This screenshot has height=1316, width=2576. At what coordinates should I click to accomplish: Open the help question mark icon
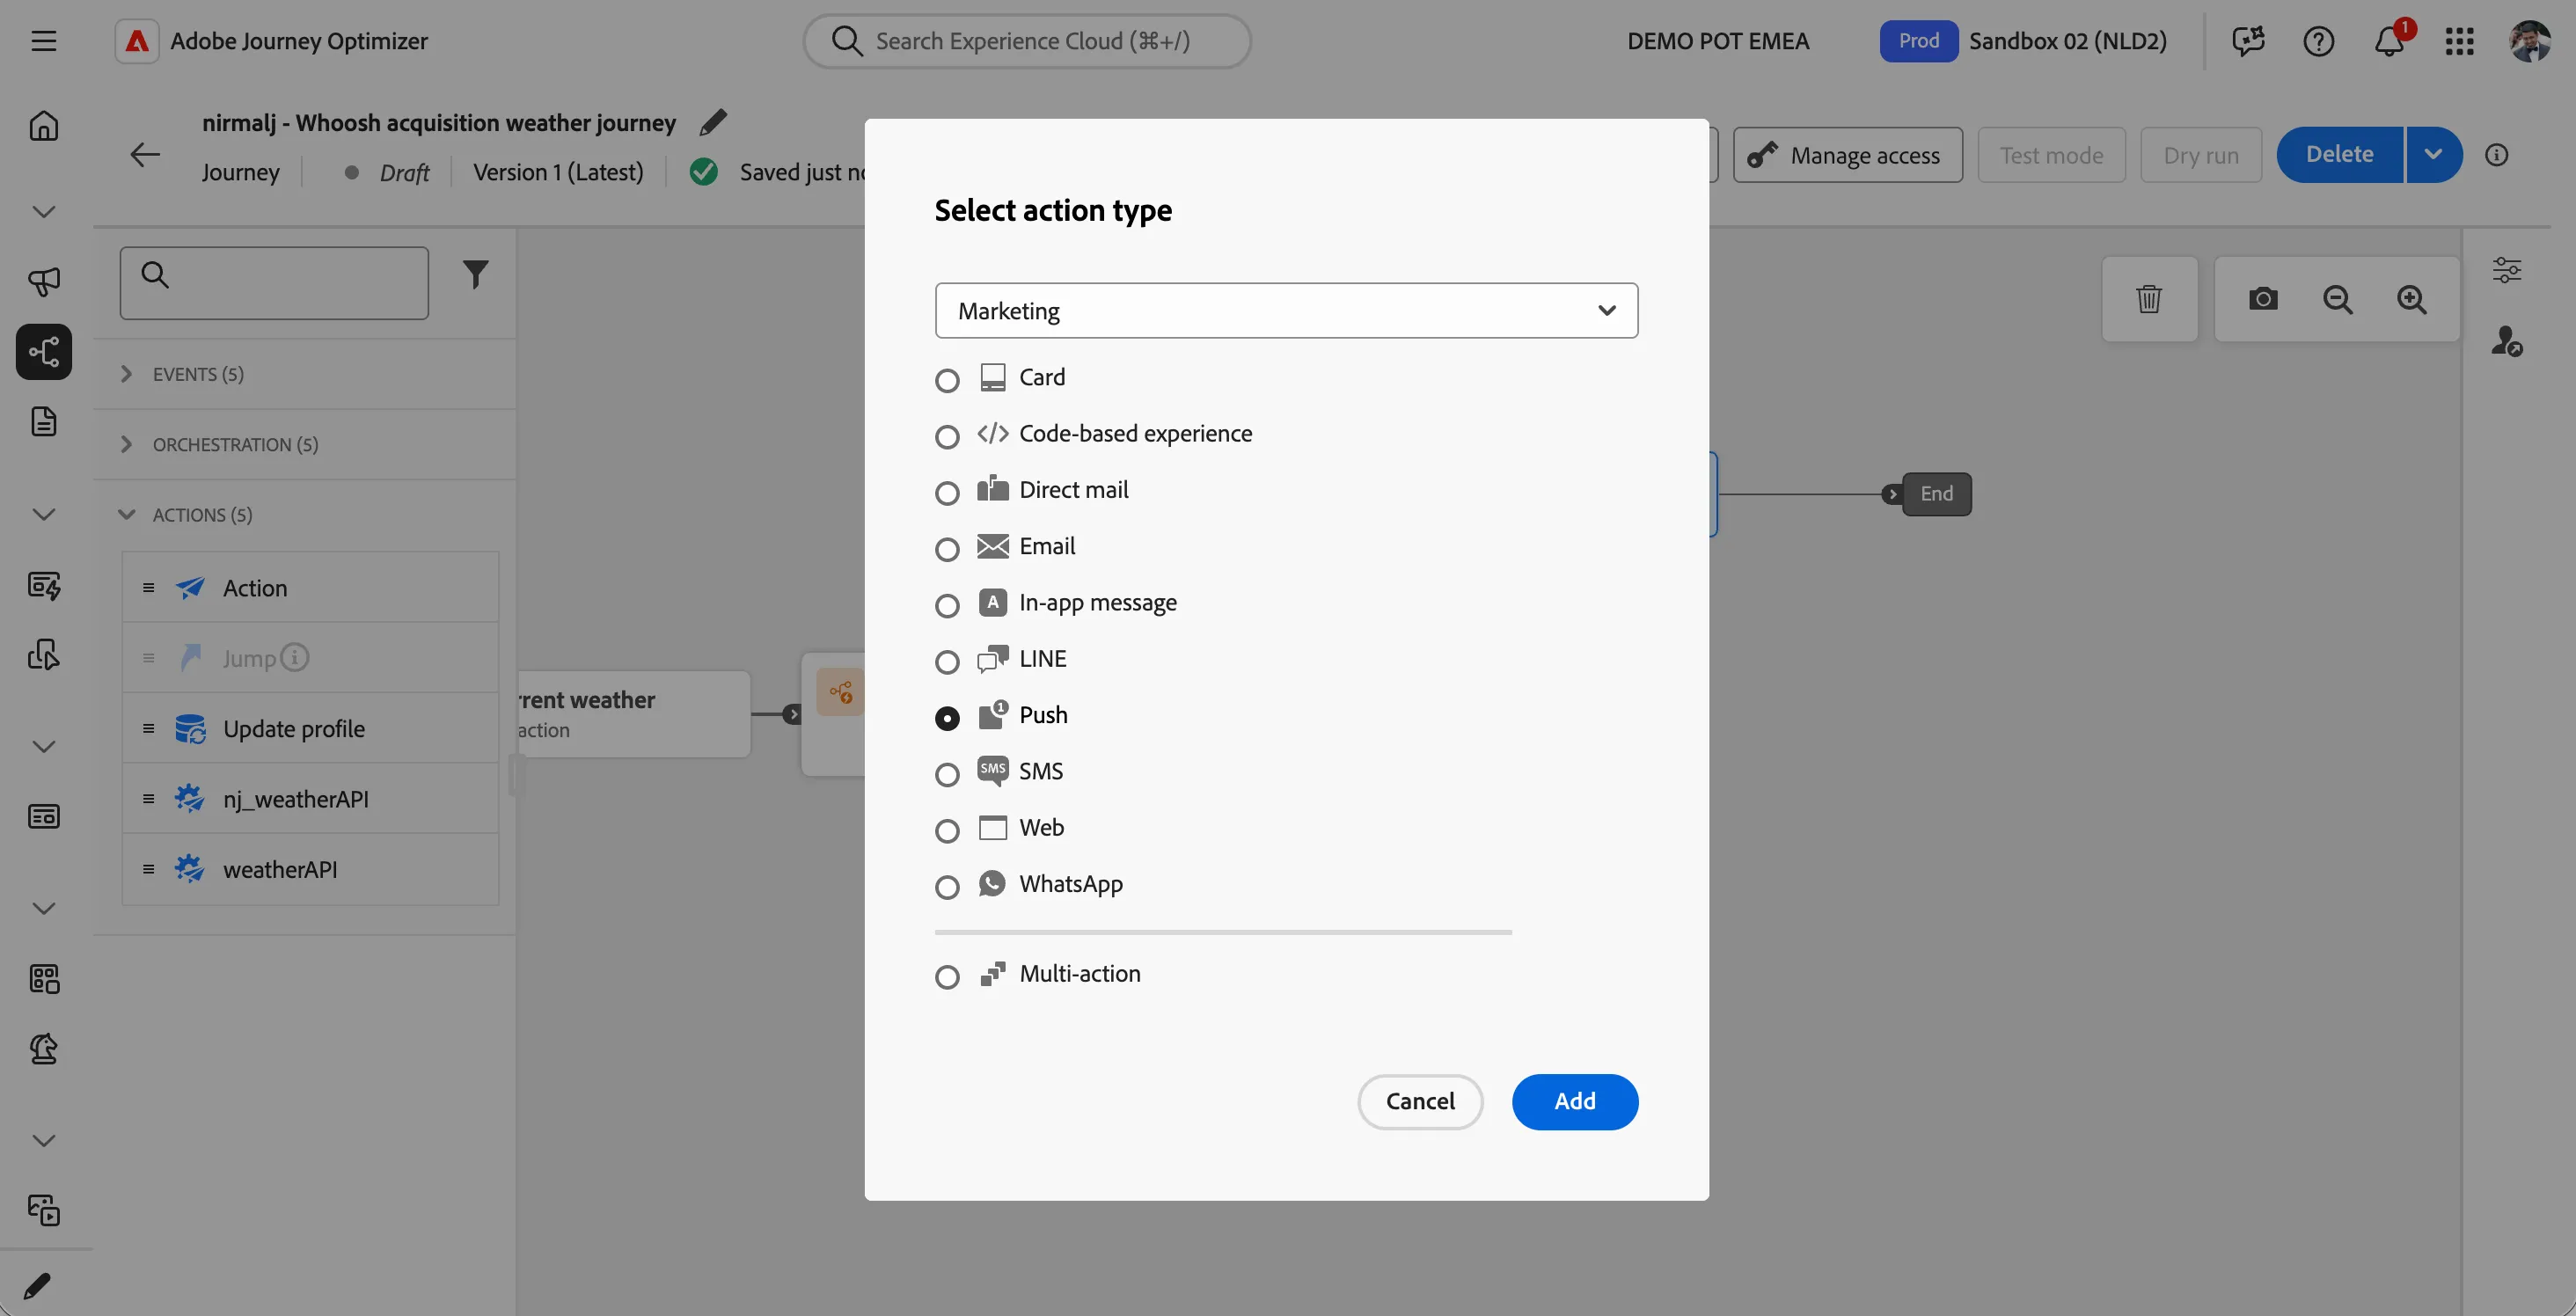[x=2319, y=41]
